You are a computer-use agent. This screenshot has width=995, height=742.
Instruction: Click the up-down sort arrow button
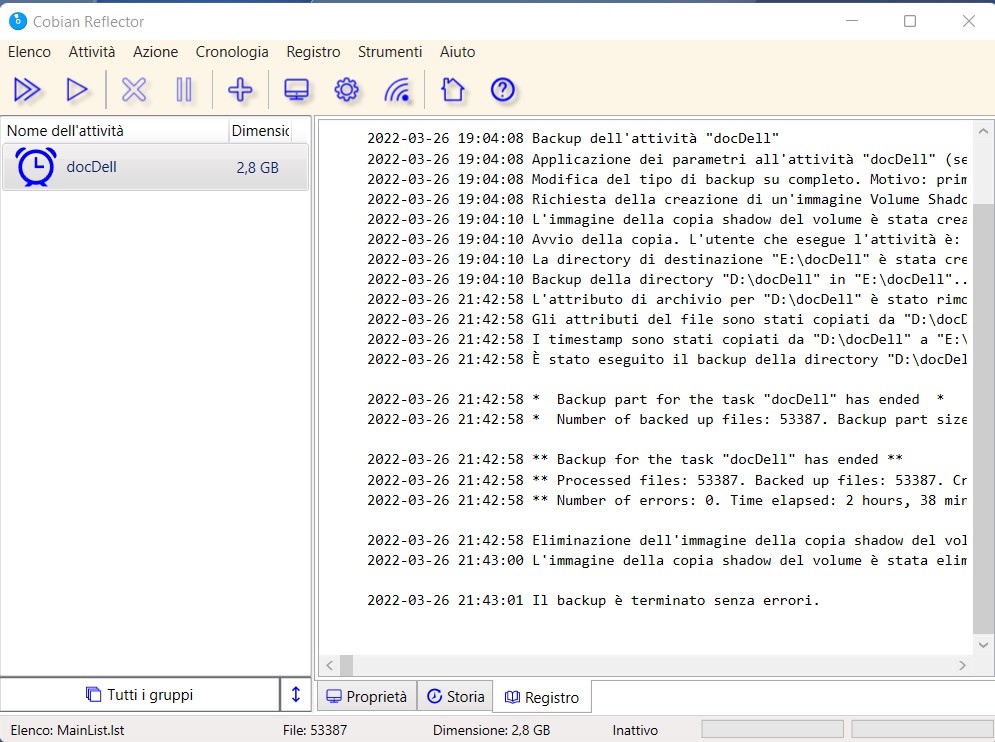click(x=296, y=694)
